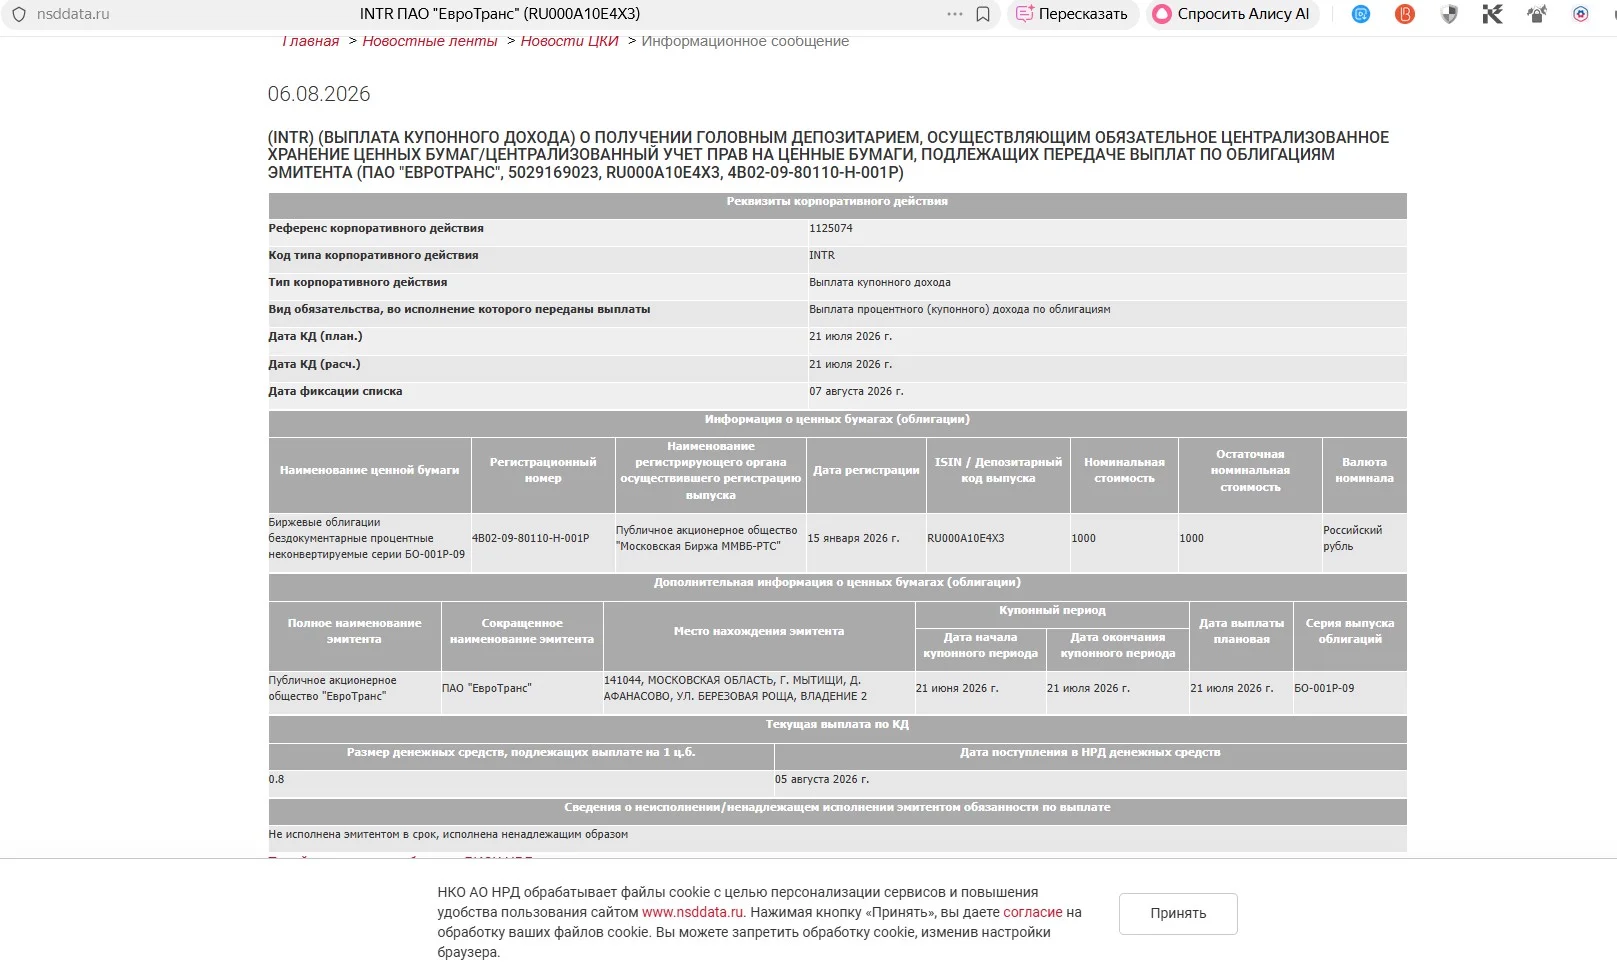This screenshot has width=1617, height=978.
Task: Click the Референс корпоративного действия label
Action: coord(376,228)
